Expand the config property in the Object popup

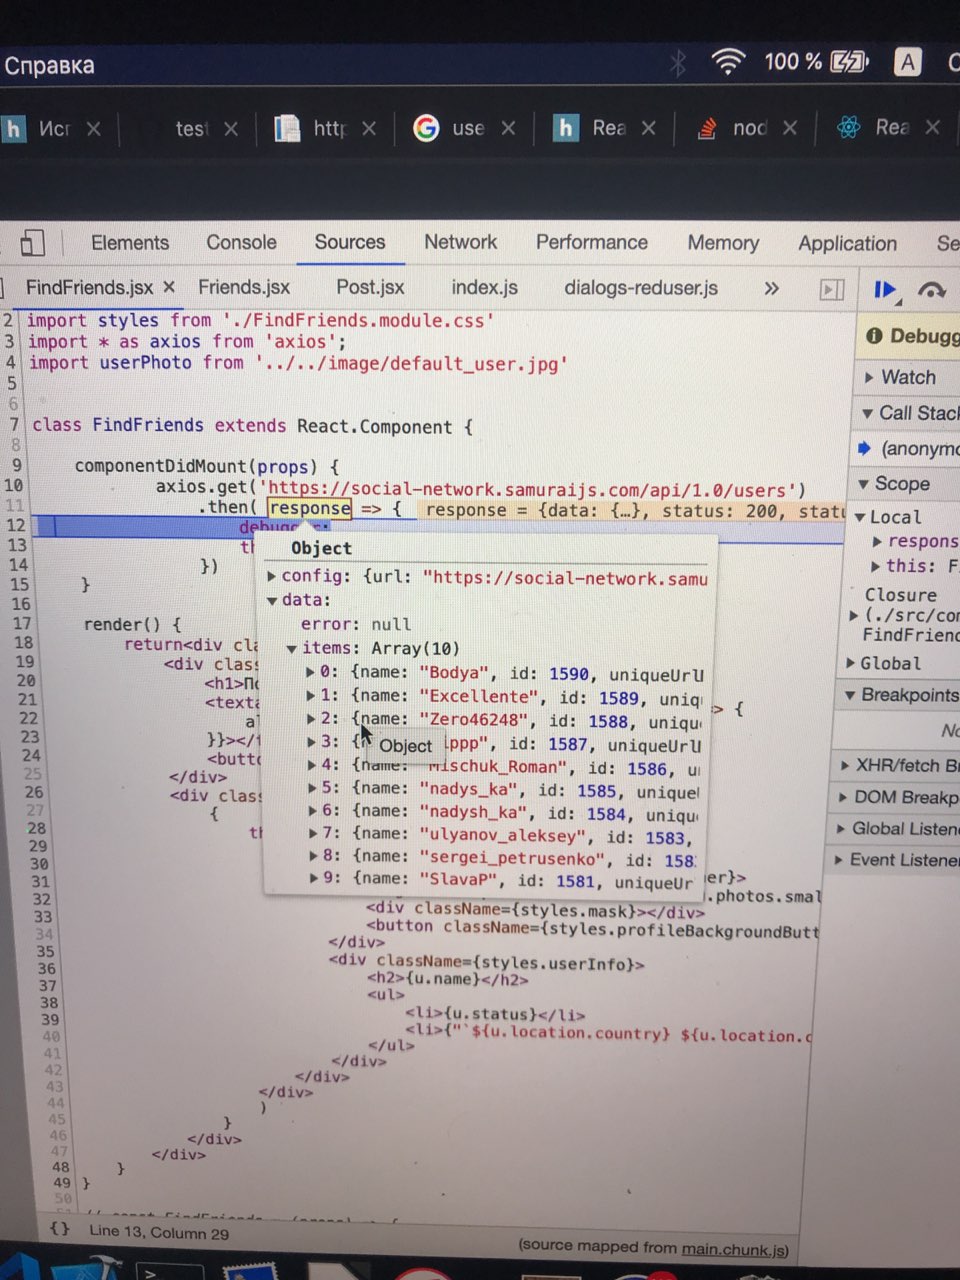[272, 577]
